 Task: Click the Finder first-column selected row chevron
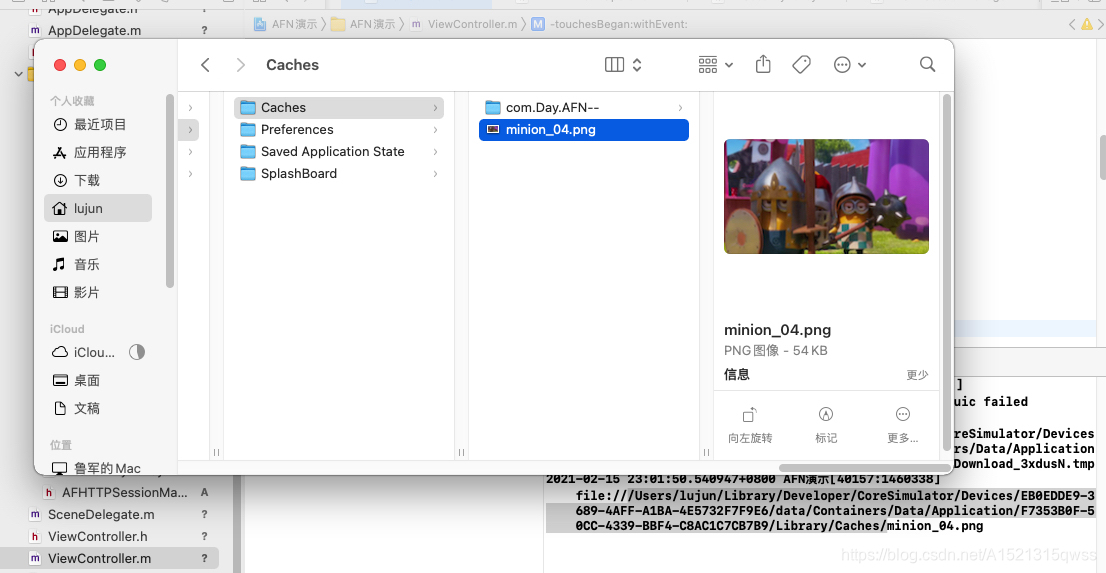(x=190, y=130)
